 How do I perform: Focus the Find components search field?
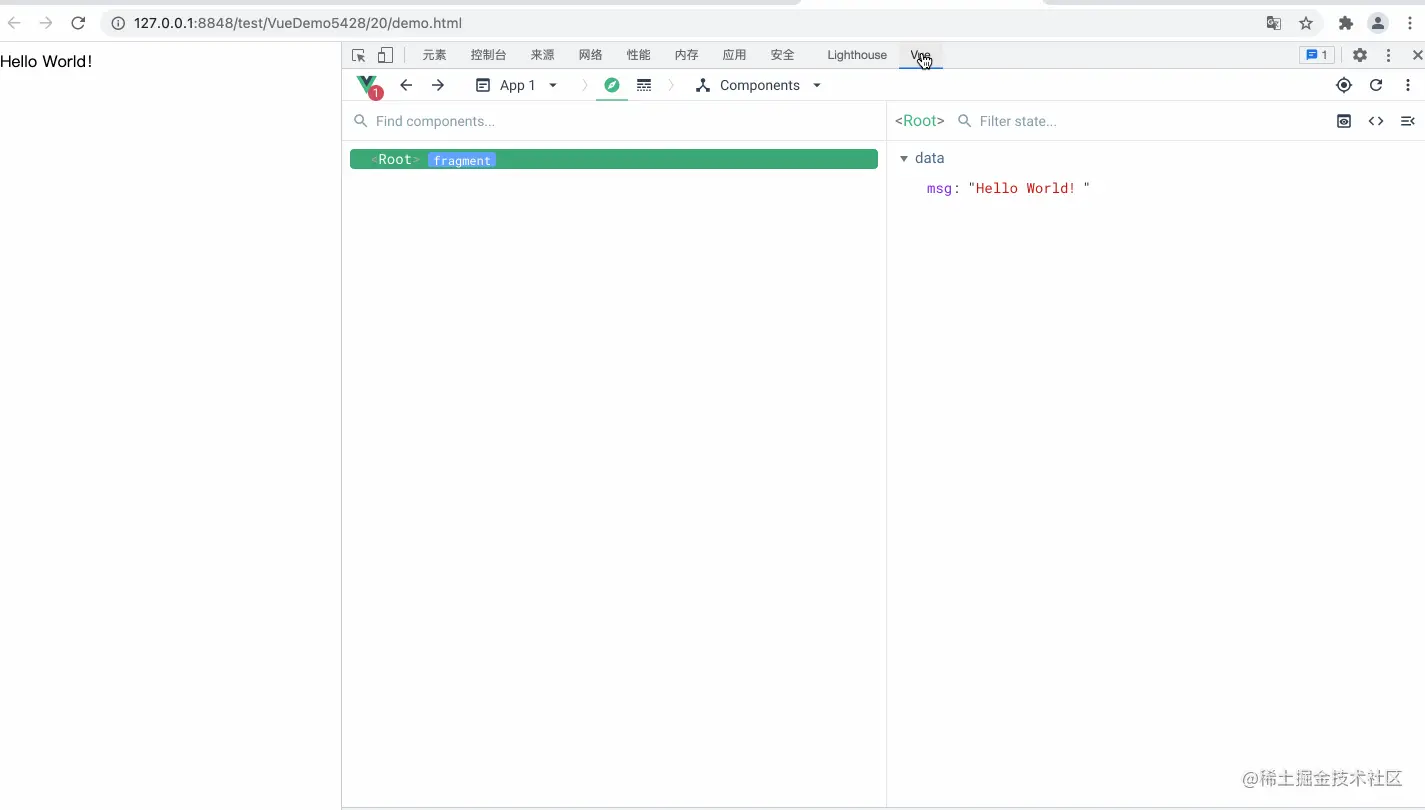(x=614, y=121)
